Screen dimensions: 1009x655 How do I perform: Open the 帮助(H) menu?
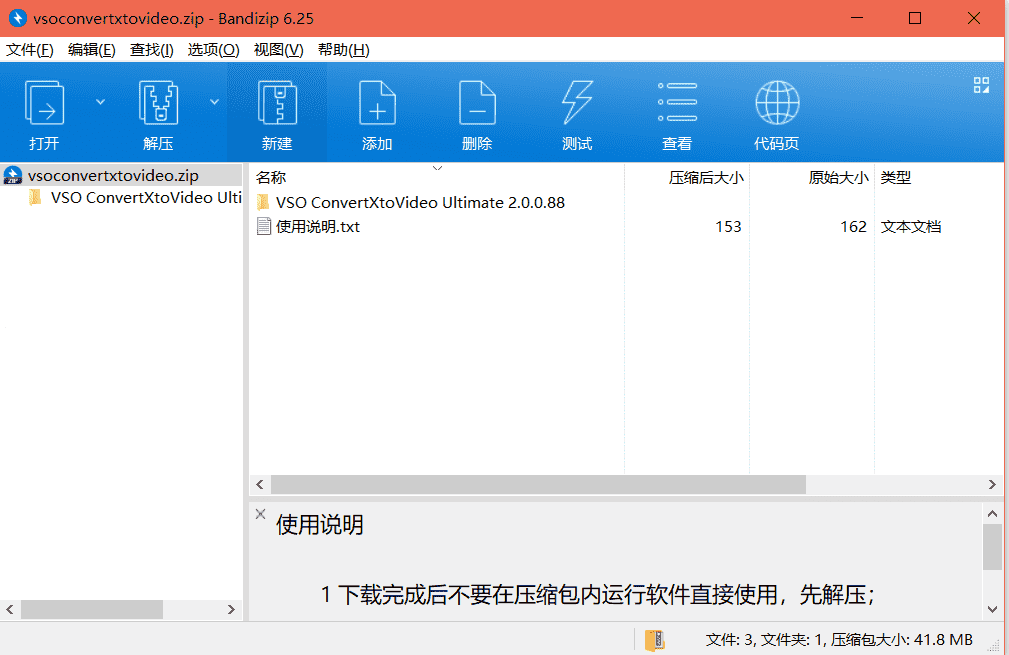(344, 50)
